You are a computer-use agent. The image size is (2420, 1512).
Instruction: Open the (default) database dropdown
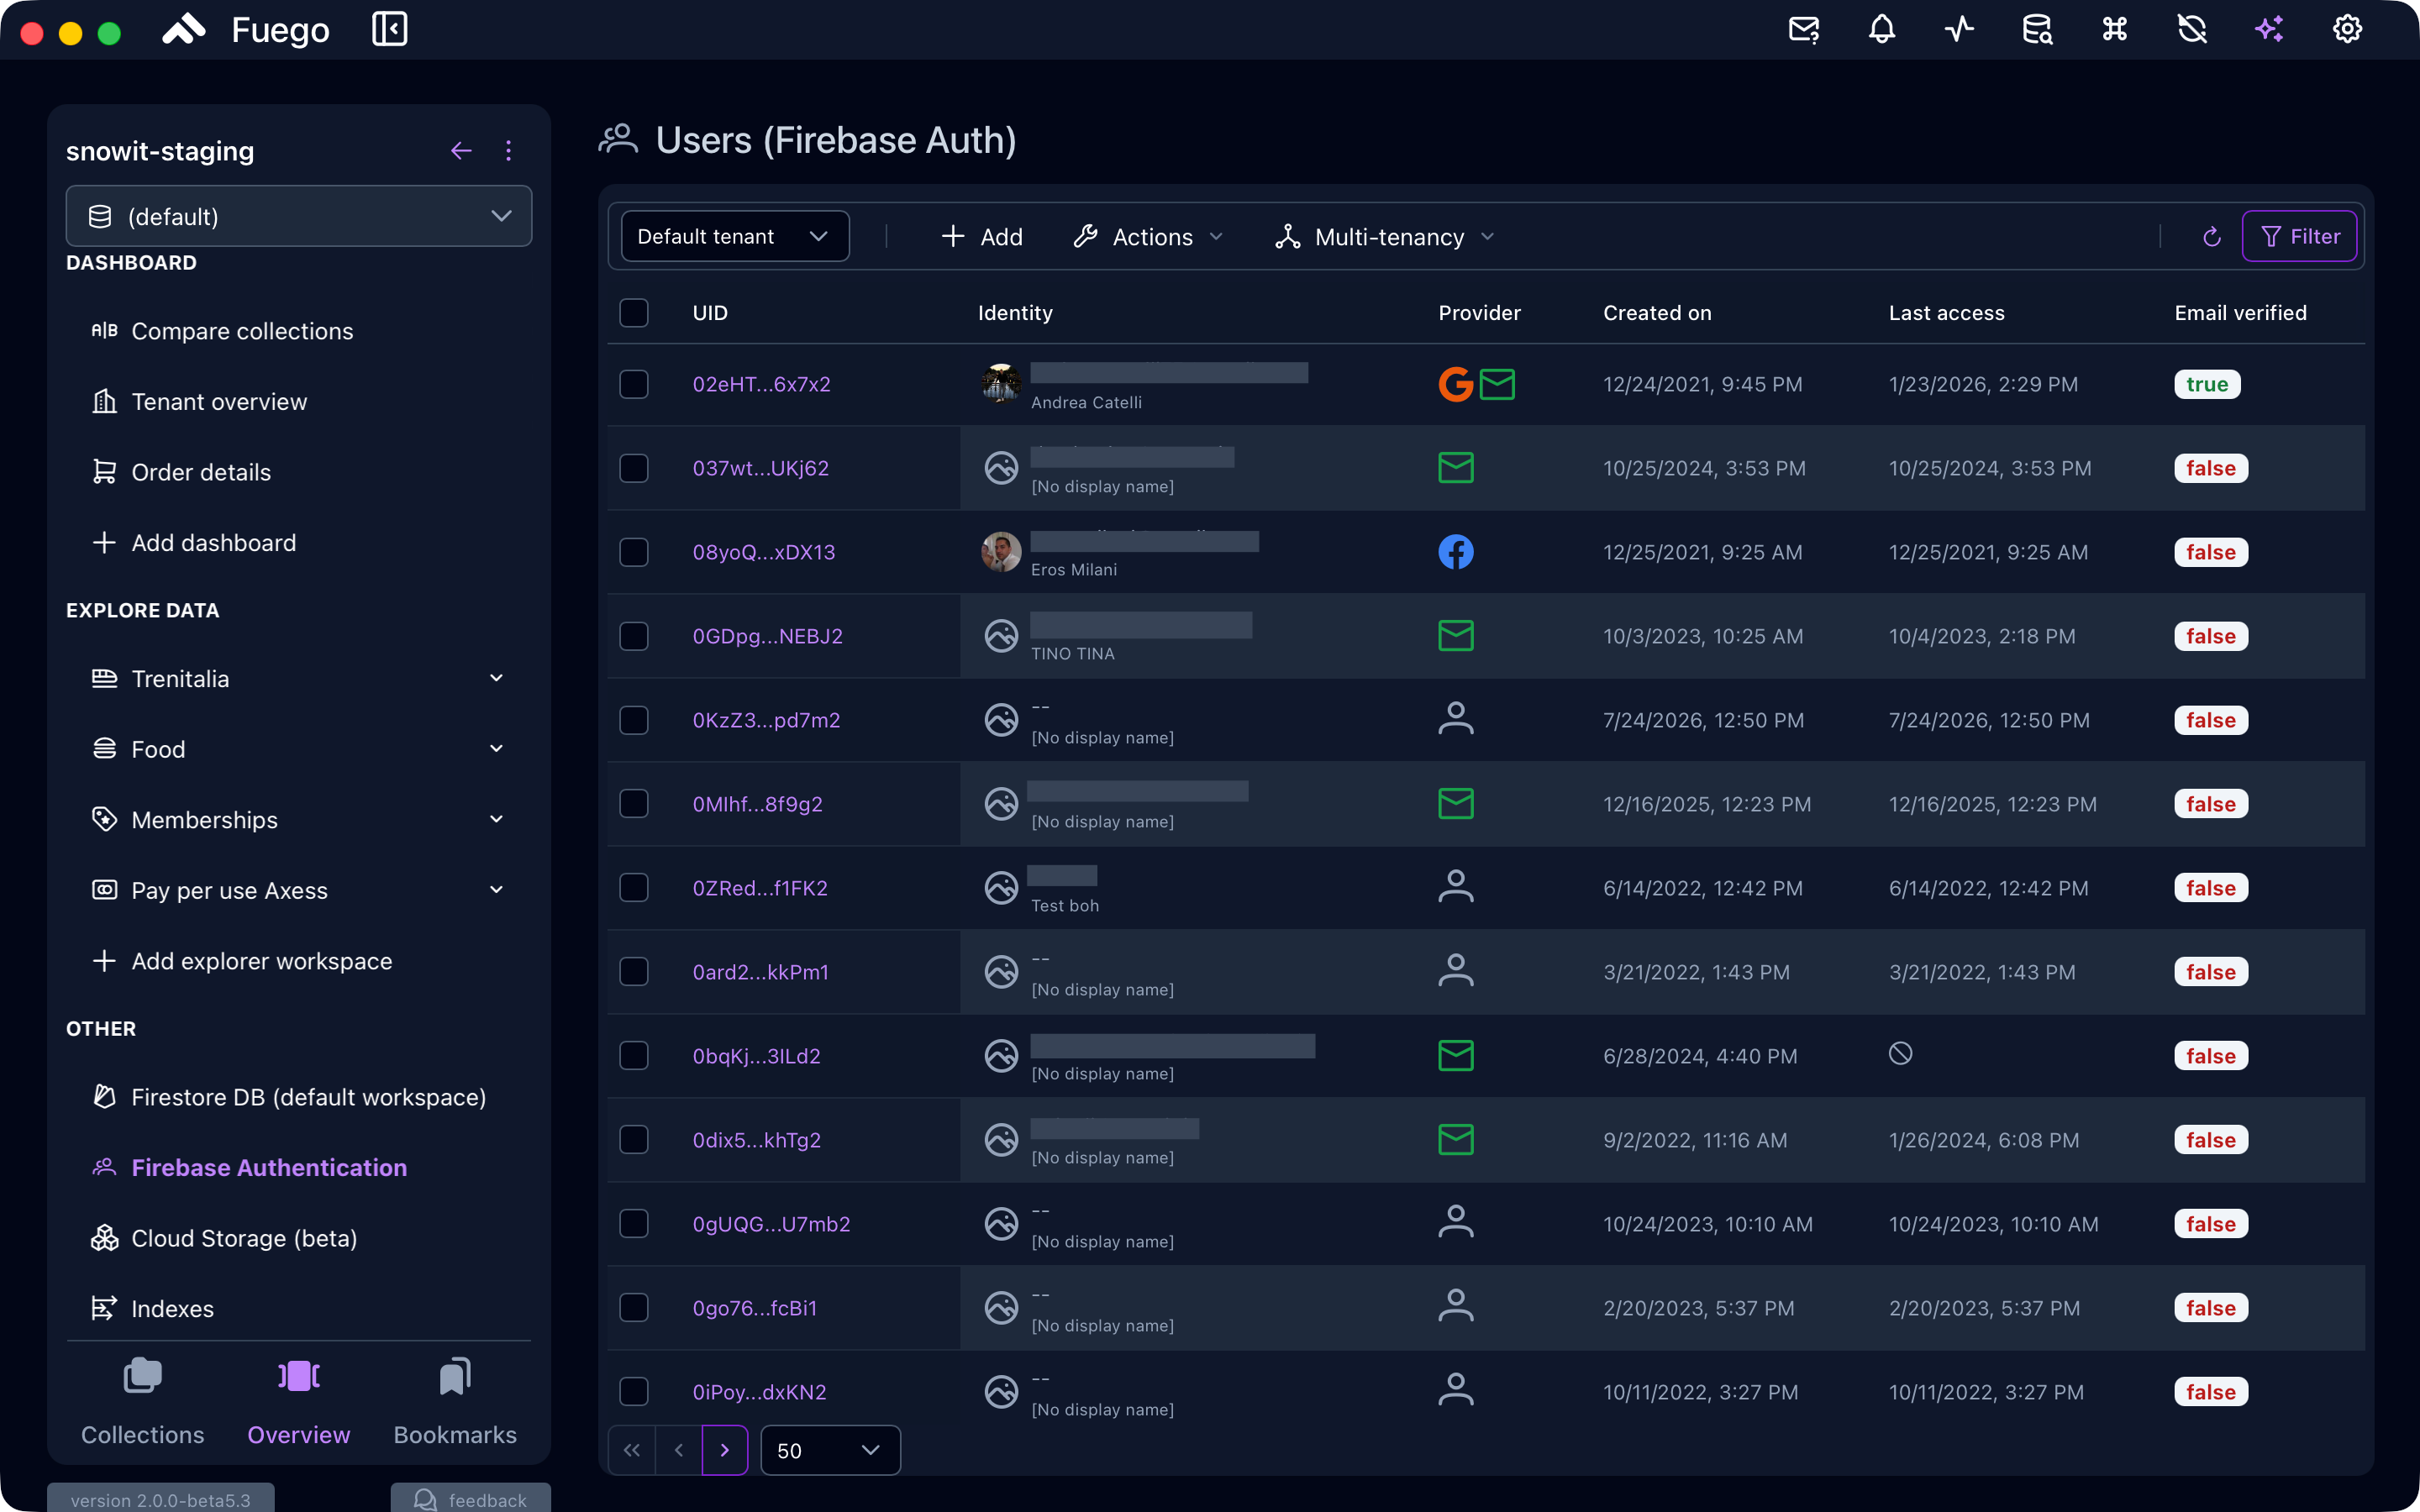(x=299, y=216)
